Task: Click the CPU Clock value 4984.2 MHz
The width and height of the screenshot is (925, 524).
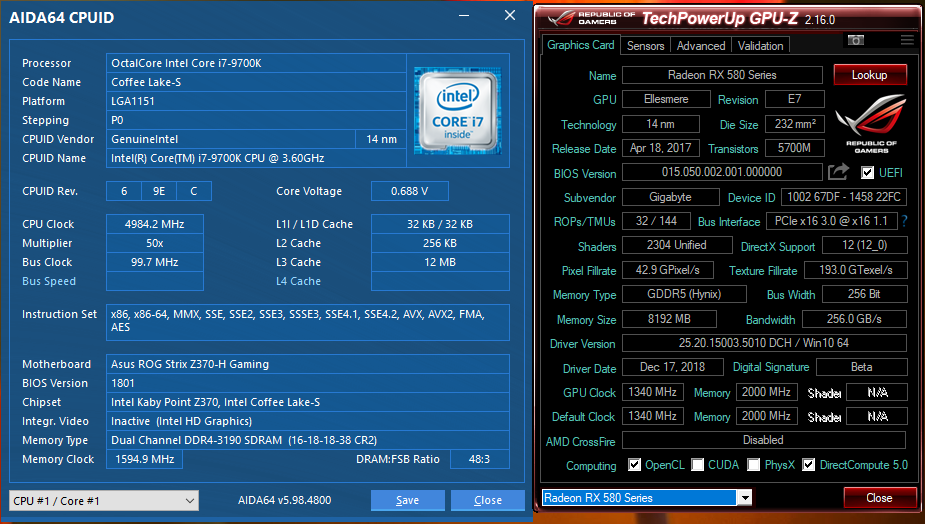Action: 155,224
